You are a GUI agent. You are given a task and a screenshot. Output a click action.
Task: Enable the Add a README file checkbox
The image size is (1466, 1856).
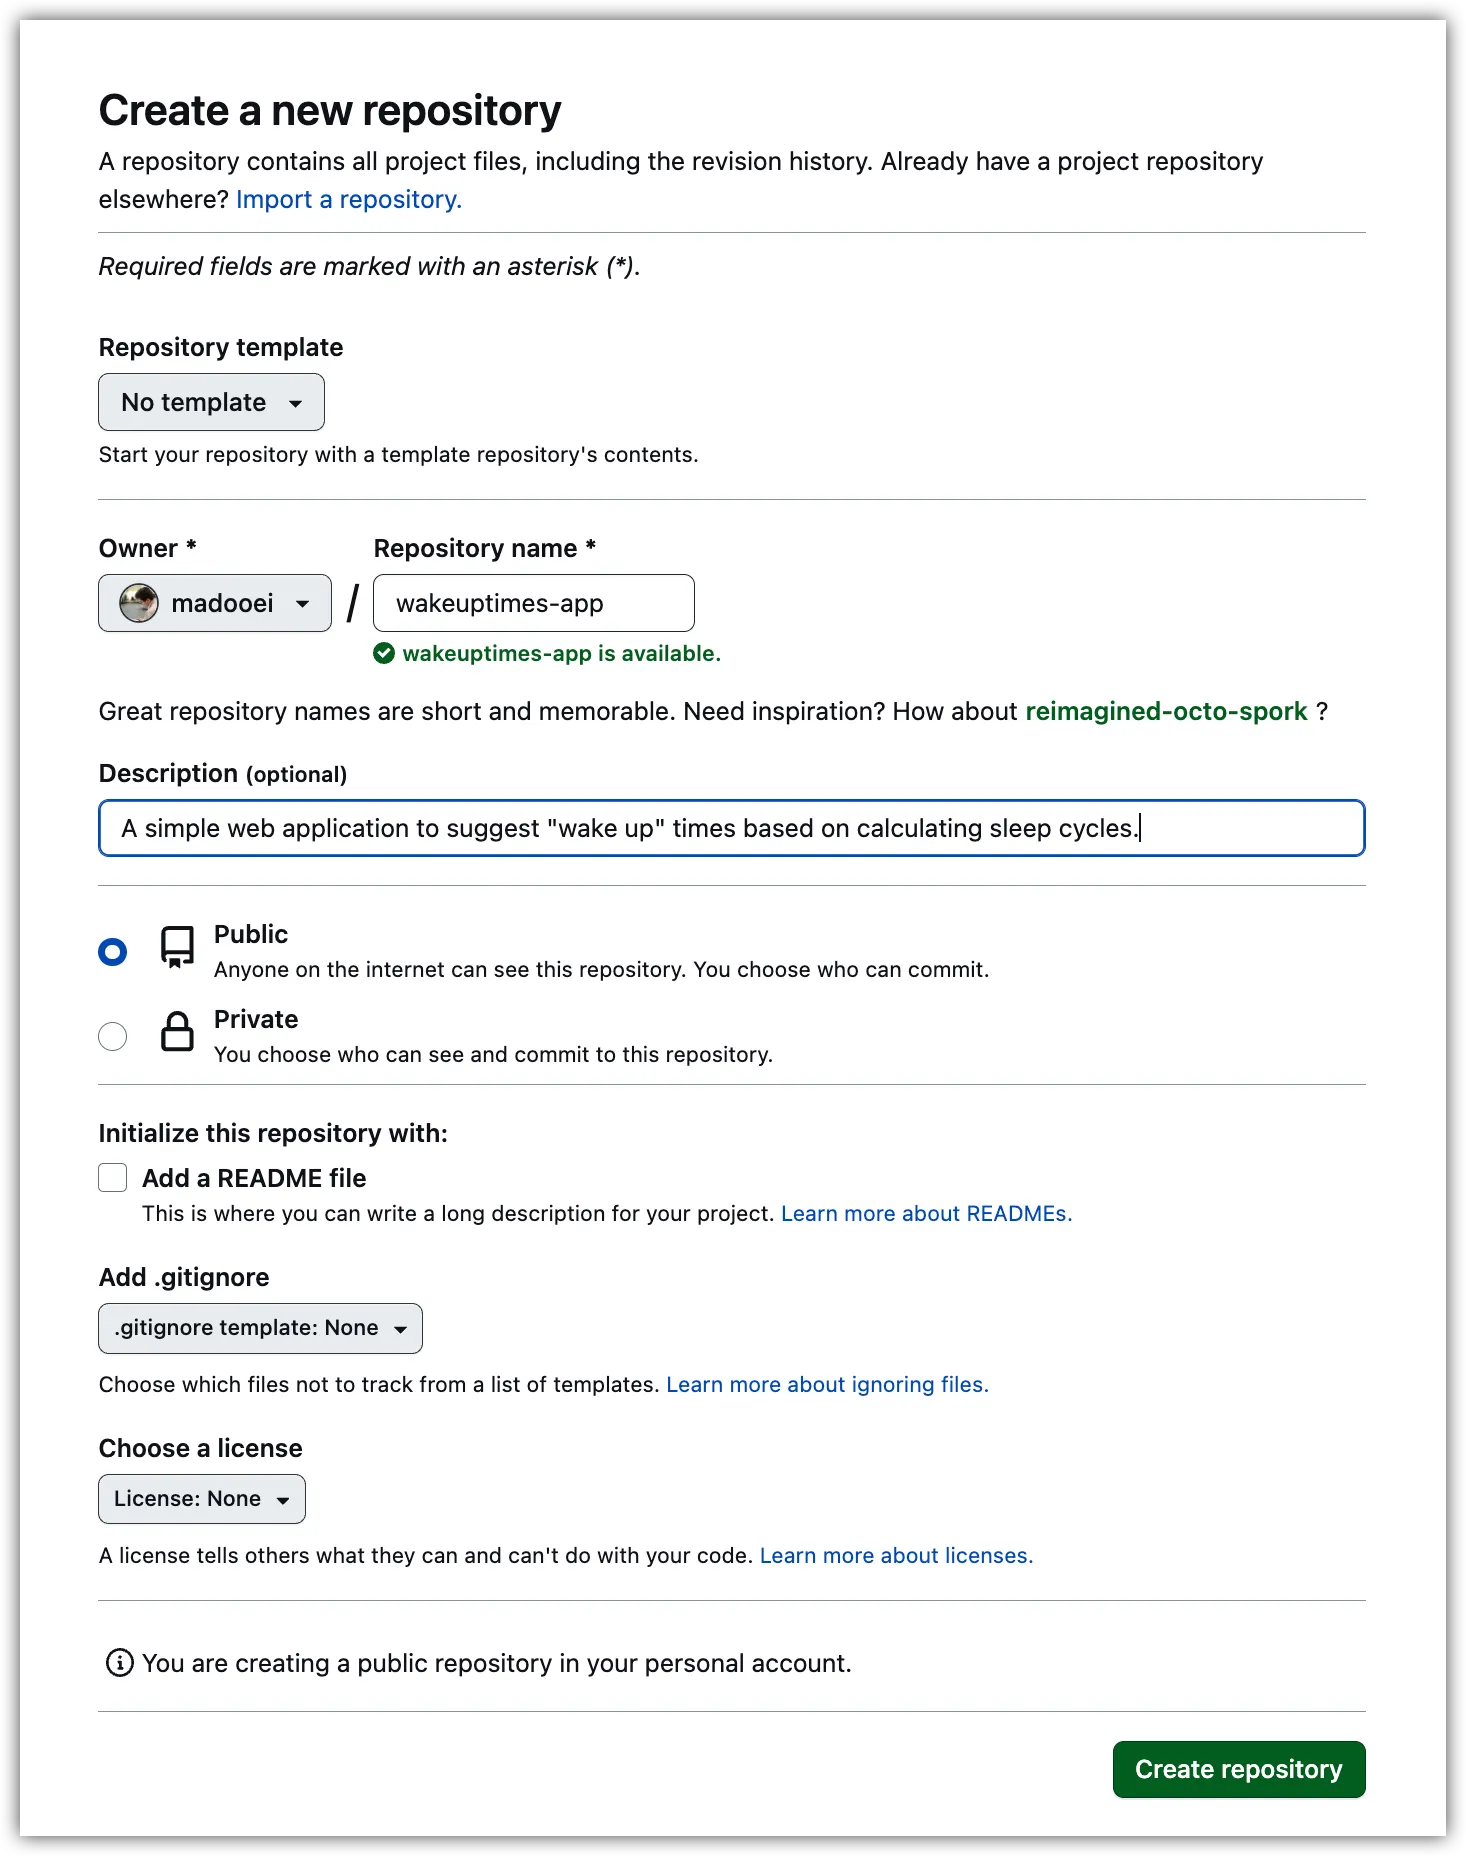(113, 1178)
